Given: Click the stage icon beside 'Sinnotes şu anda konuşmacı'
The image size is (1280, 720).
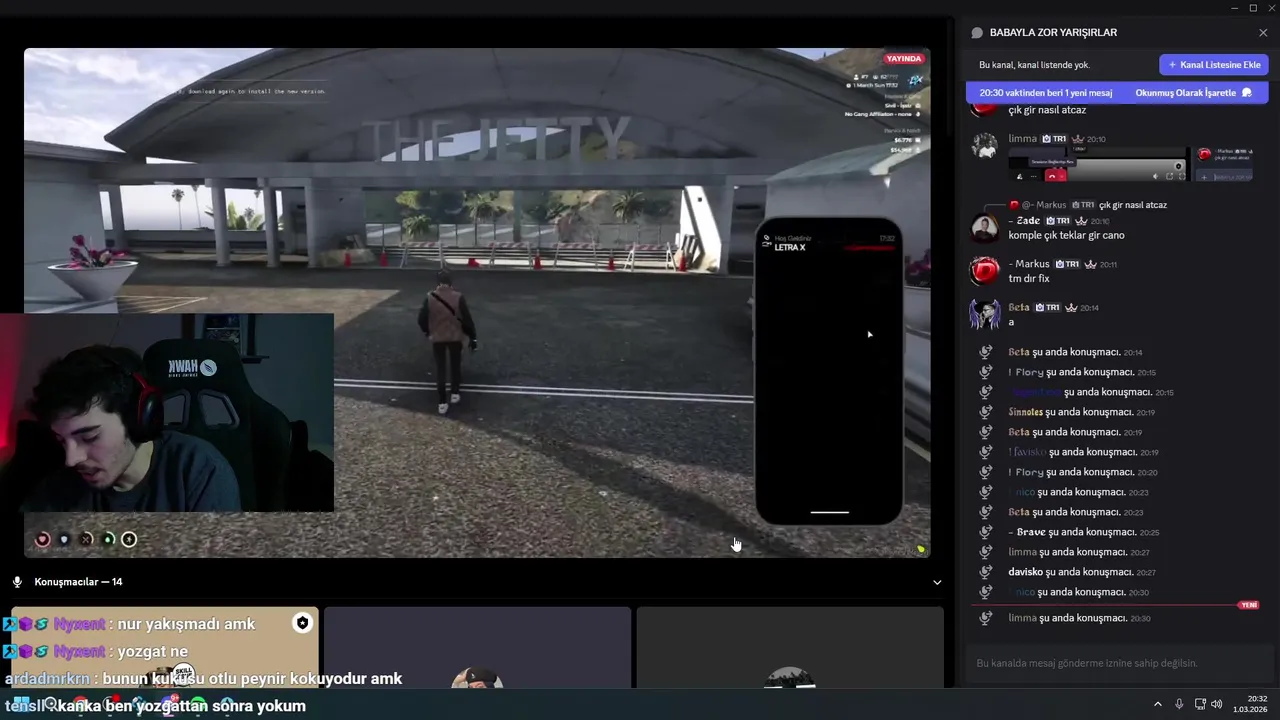Looking at the screenshot, I should [x=985, y=412].
